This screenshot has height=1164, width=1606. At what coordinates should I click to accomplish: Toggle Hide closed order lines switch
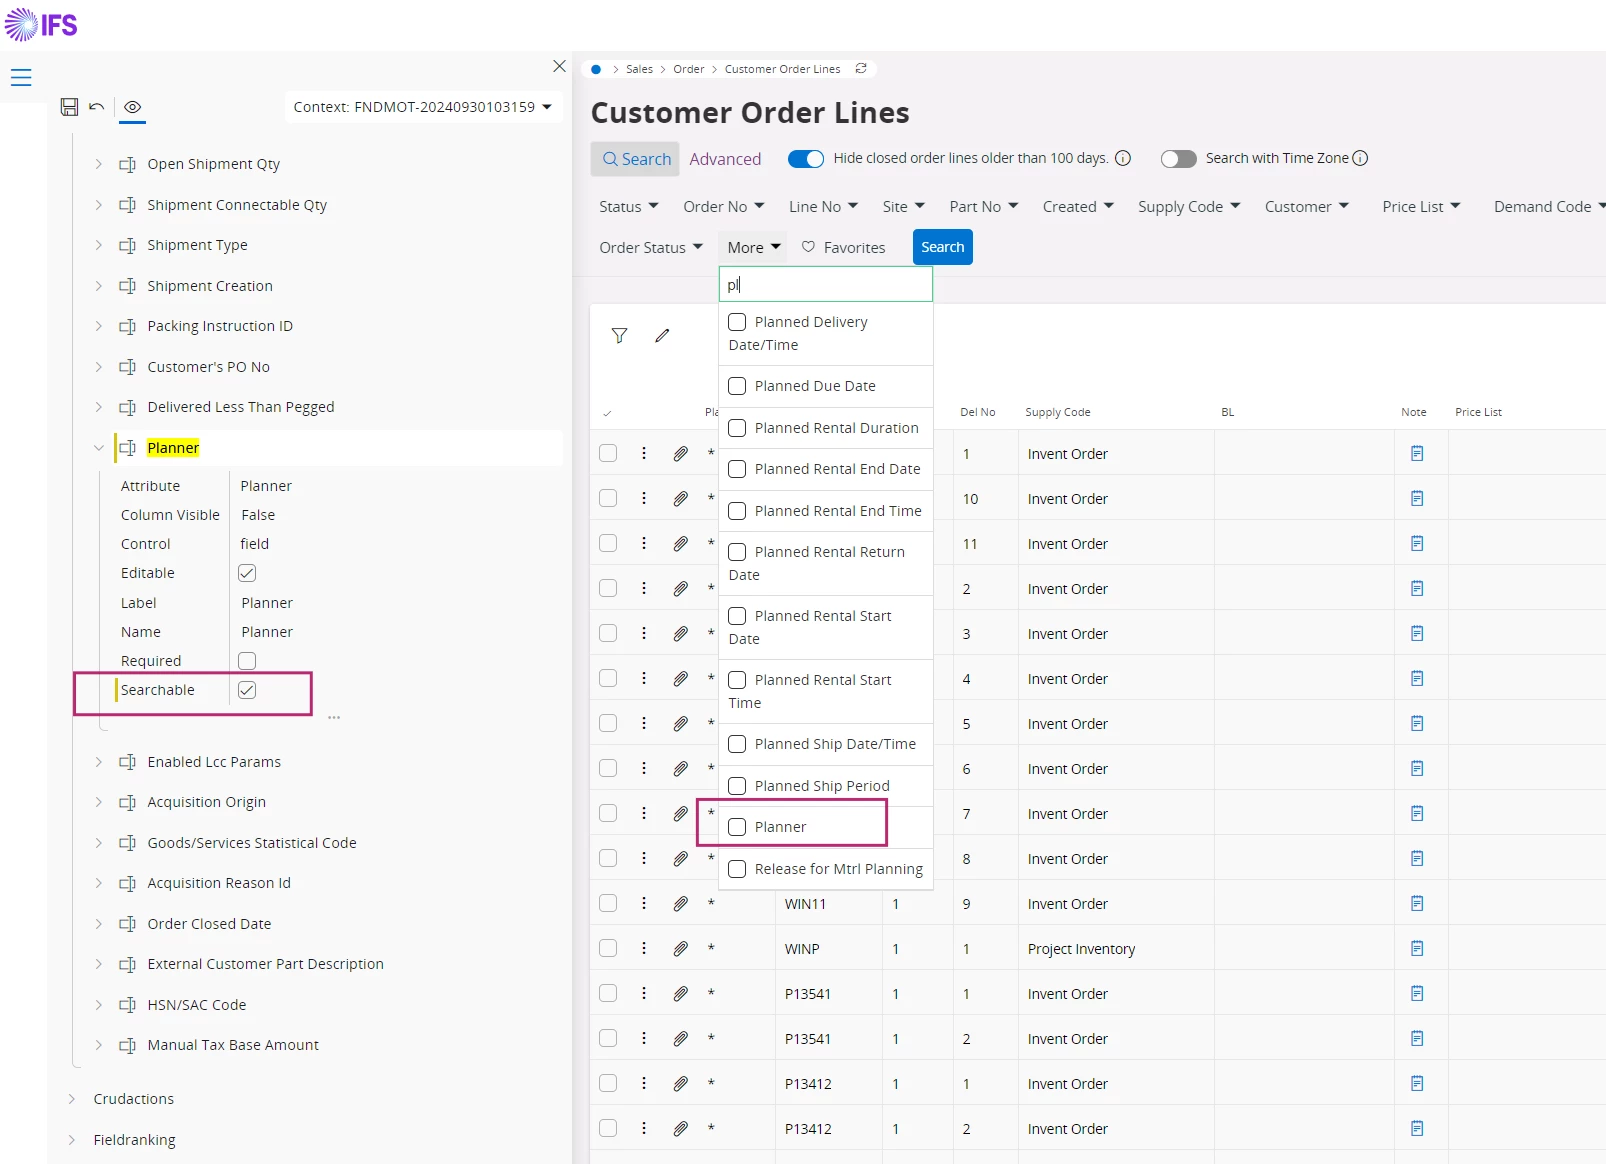click(806, 158)
